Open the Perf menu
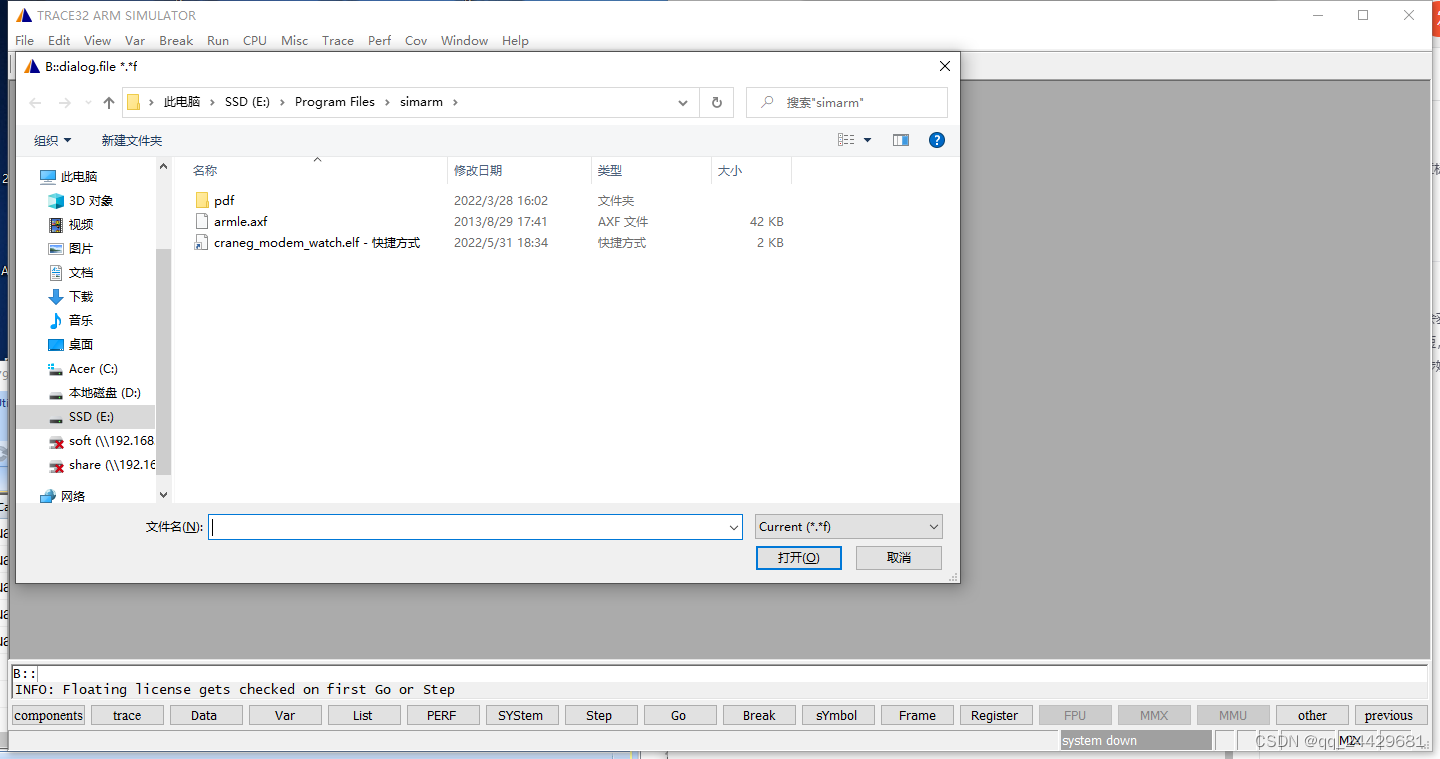This screenshot has width=1440, height=759. click(380, 41)
